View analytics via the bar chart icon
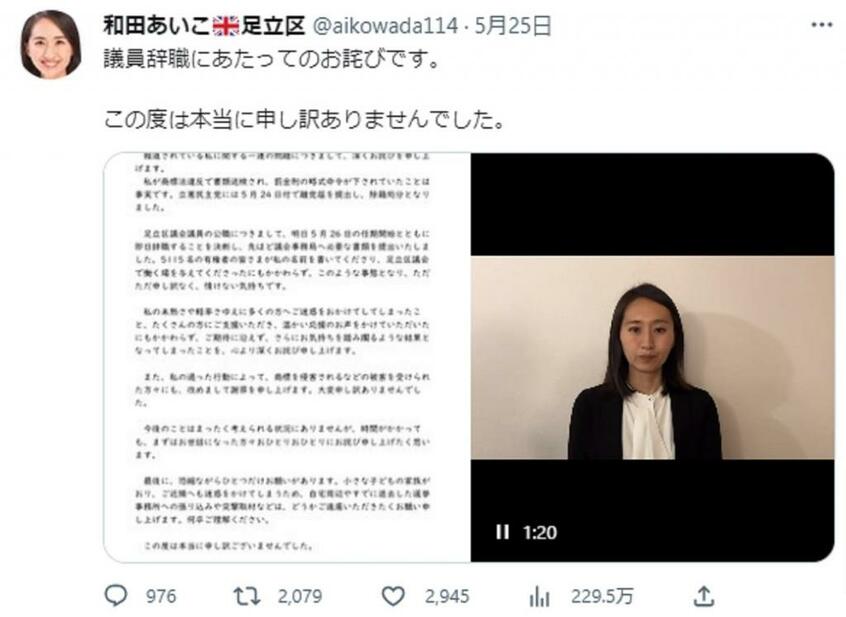The image size is (846, 617). (539, 597)
